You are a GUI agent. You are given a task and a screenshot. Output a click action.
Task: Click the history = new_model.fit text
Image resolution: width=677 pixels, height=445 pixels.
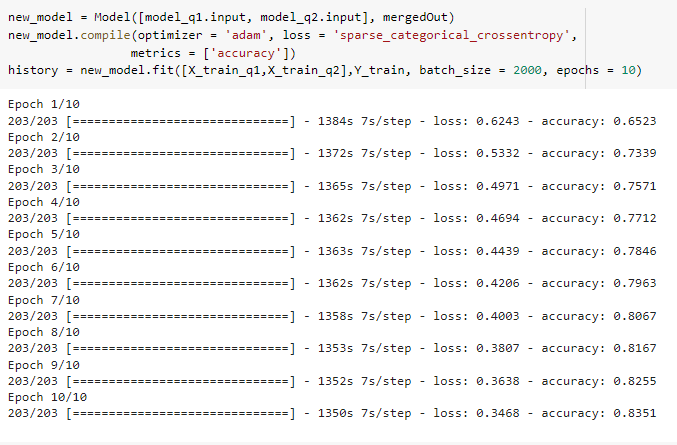coord(91,70)
